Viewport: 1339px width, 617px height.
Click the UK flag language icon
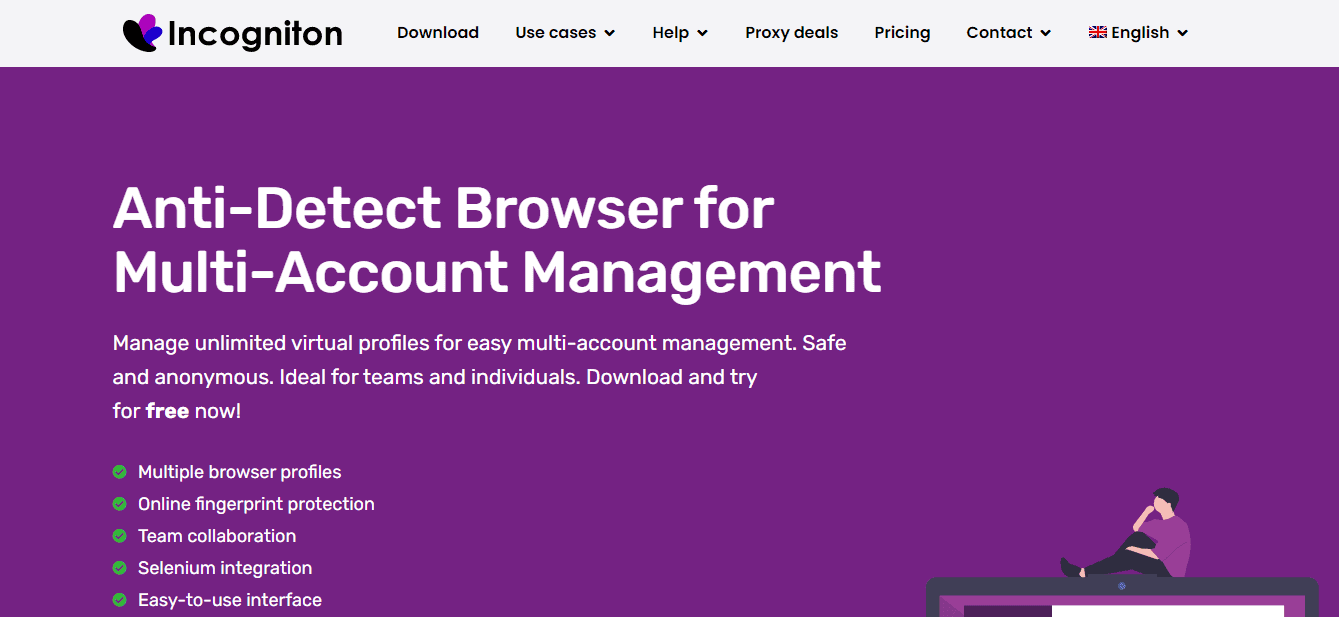pyautogui.click(x=1097, y=32)
